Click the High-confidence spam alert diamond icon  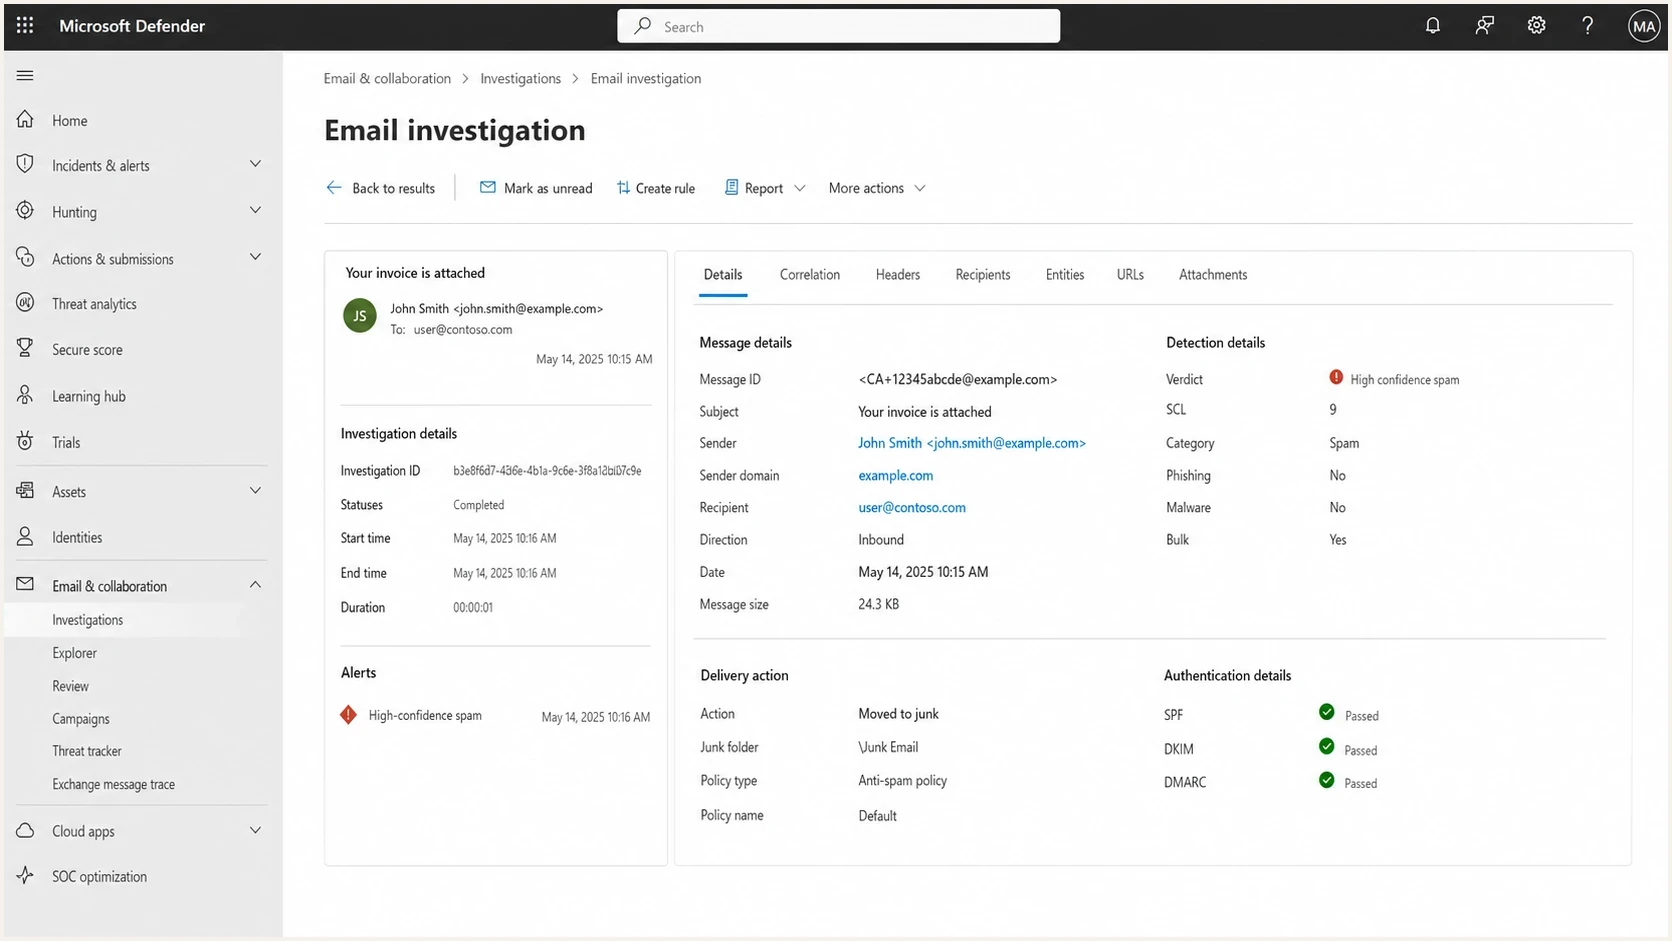(x=348, y=715)
